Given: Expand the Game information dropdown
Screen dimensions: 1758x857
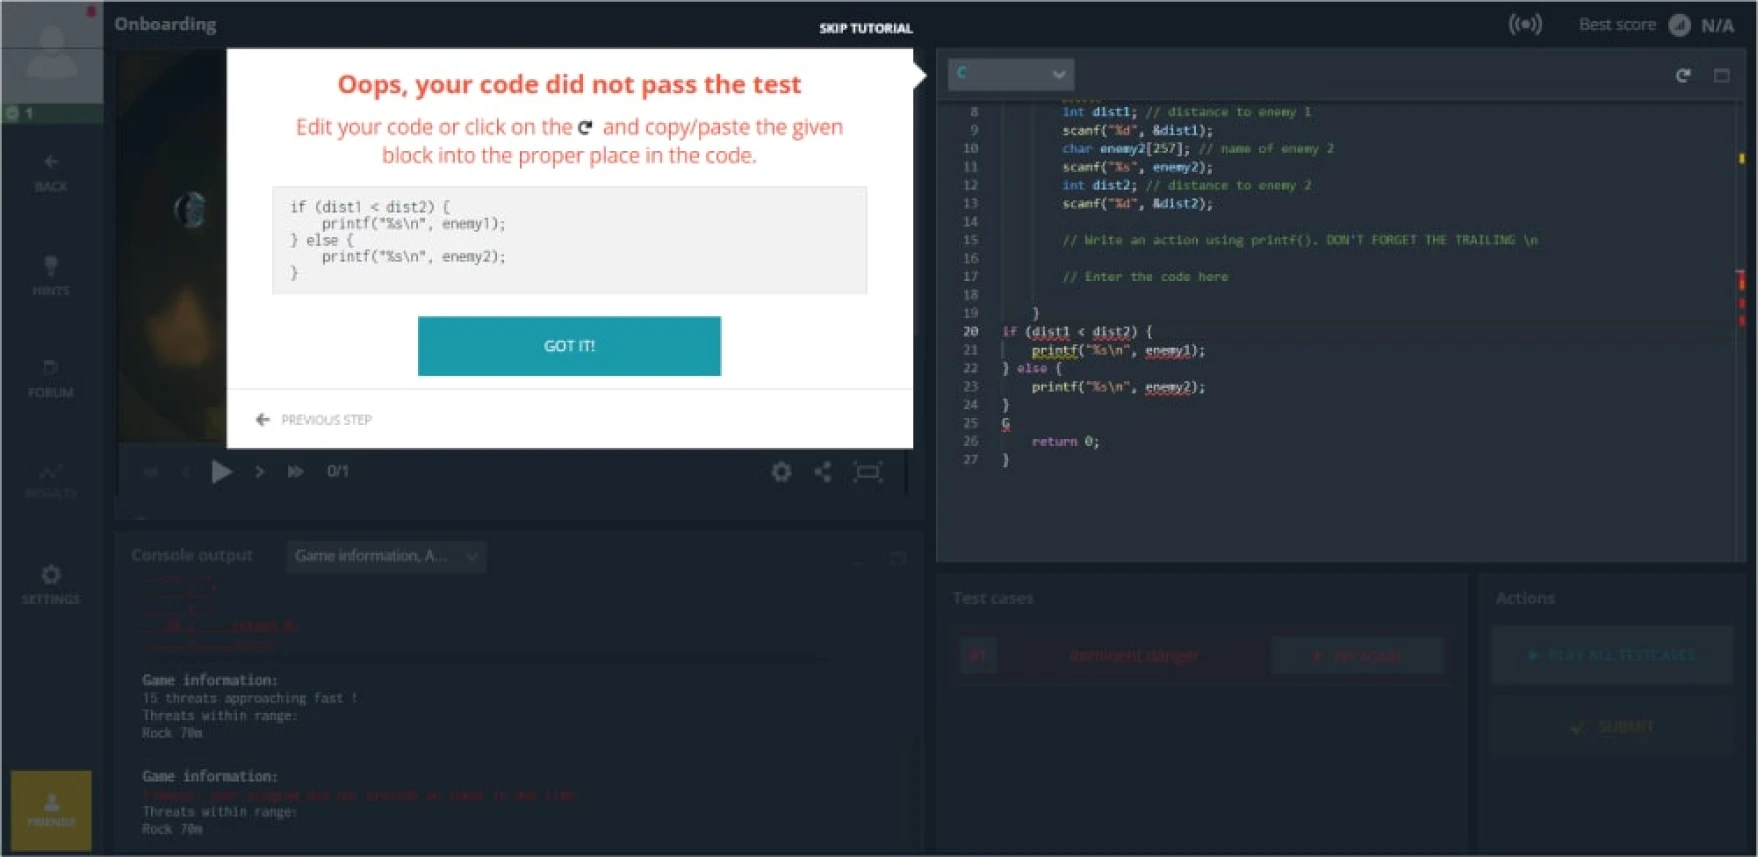Looking at the screenshot, I should [x=386, y=556].
